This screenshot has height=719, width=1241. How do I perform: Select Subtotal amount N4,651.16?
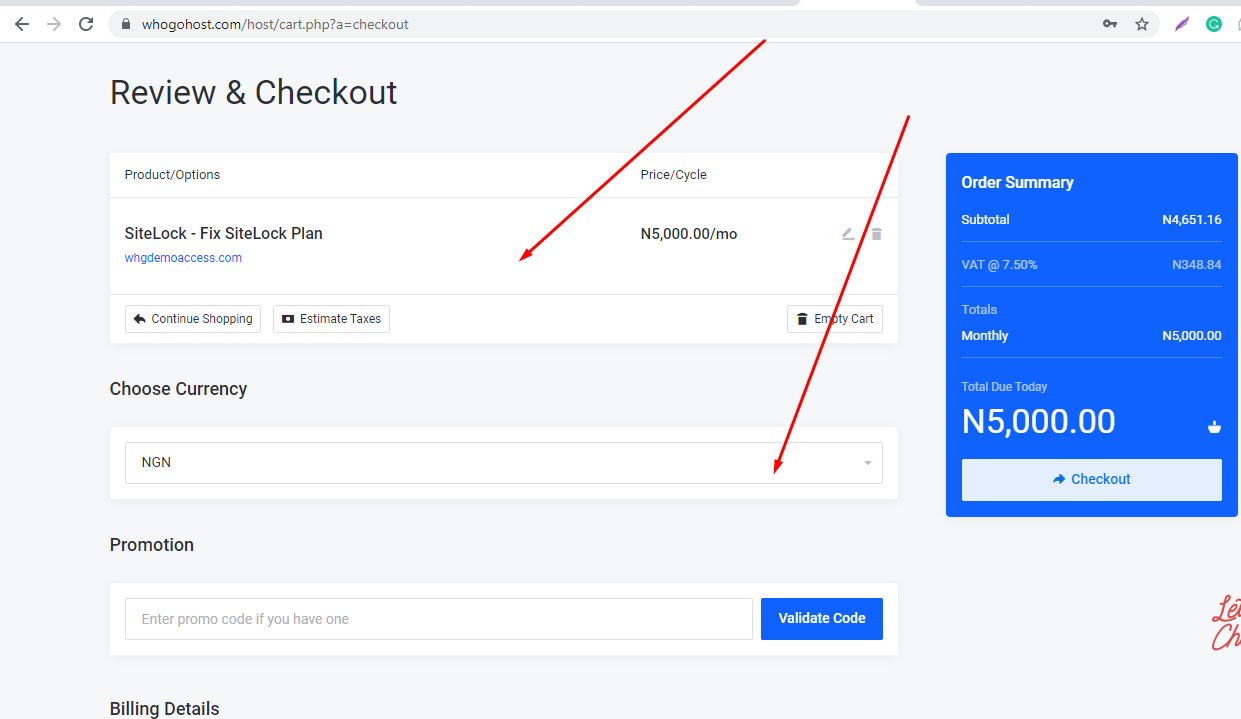1192,220
